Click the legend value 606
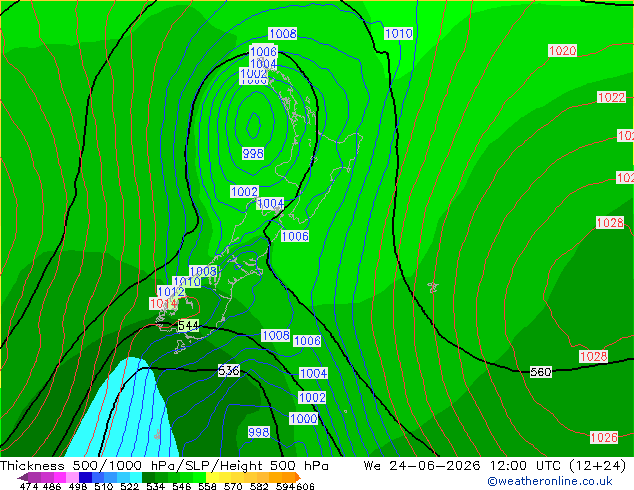The height and width of the screenshot is (490, 634). 305,486
